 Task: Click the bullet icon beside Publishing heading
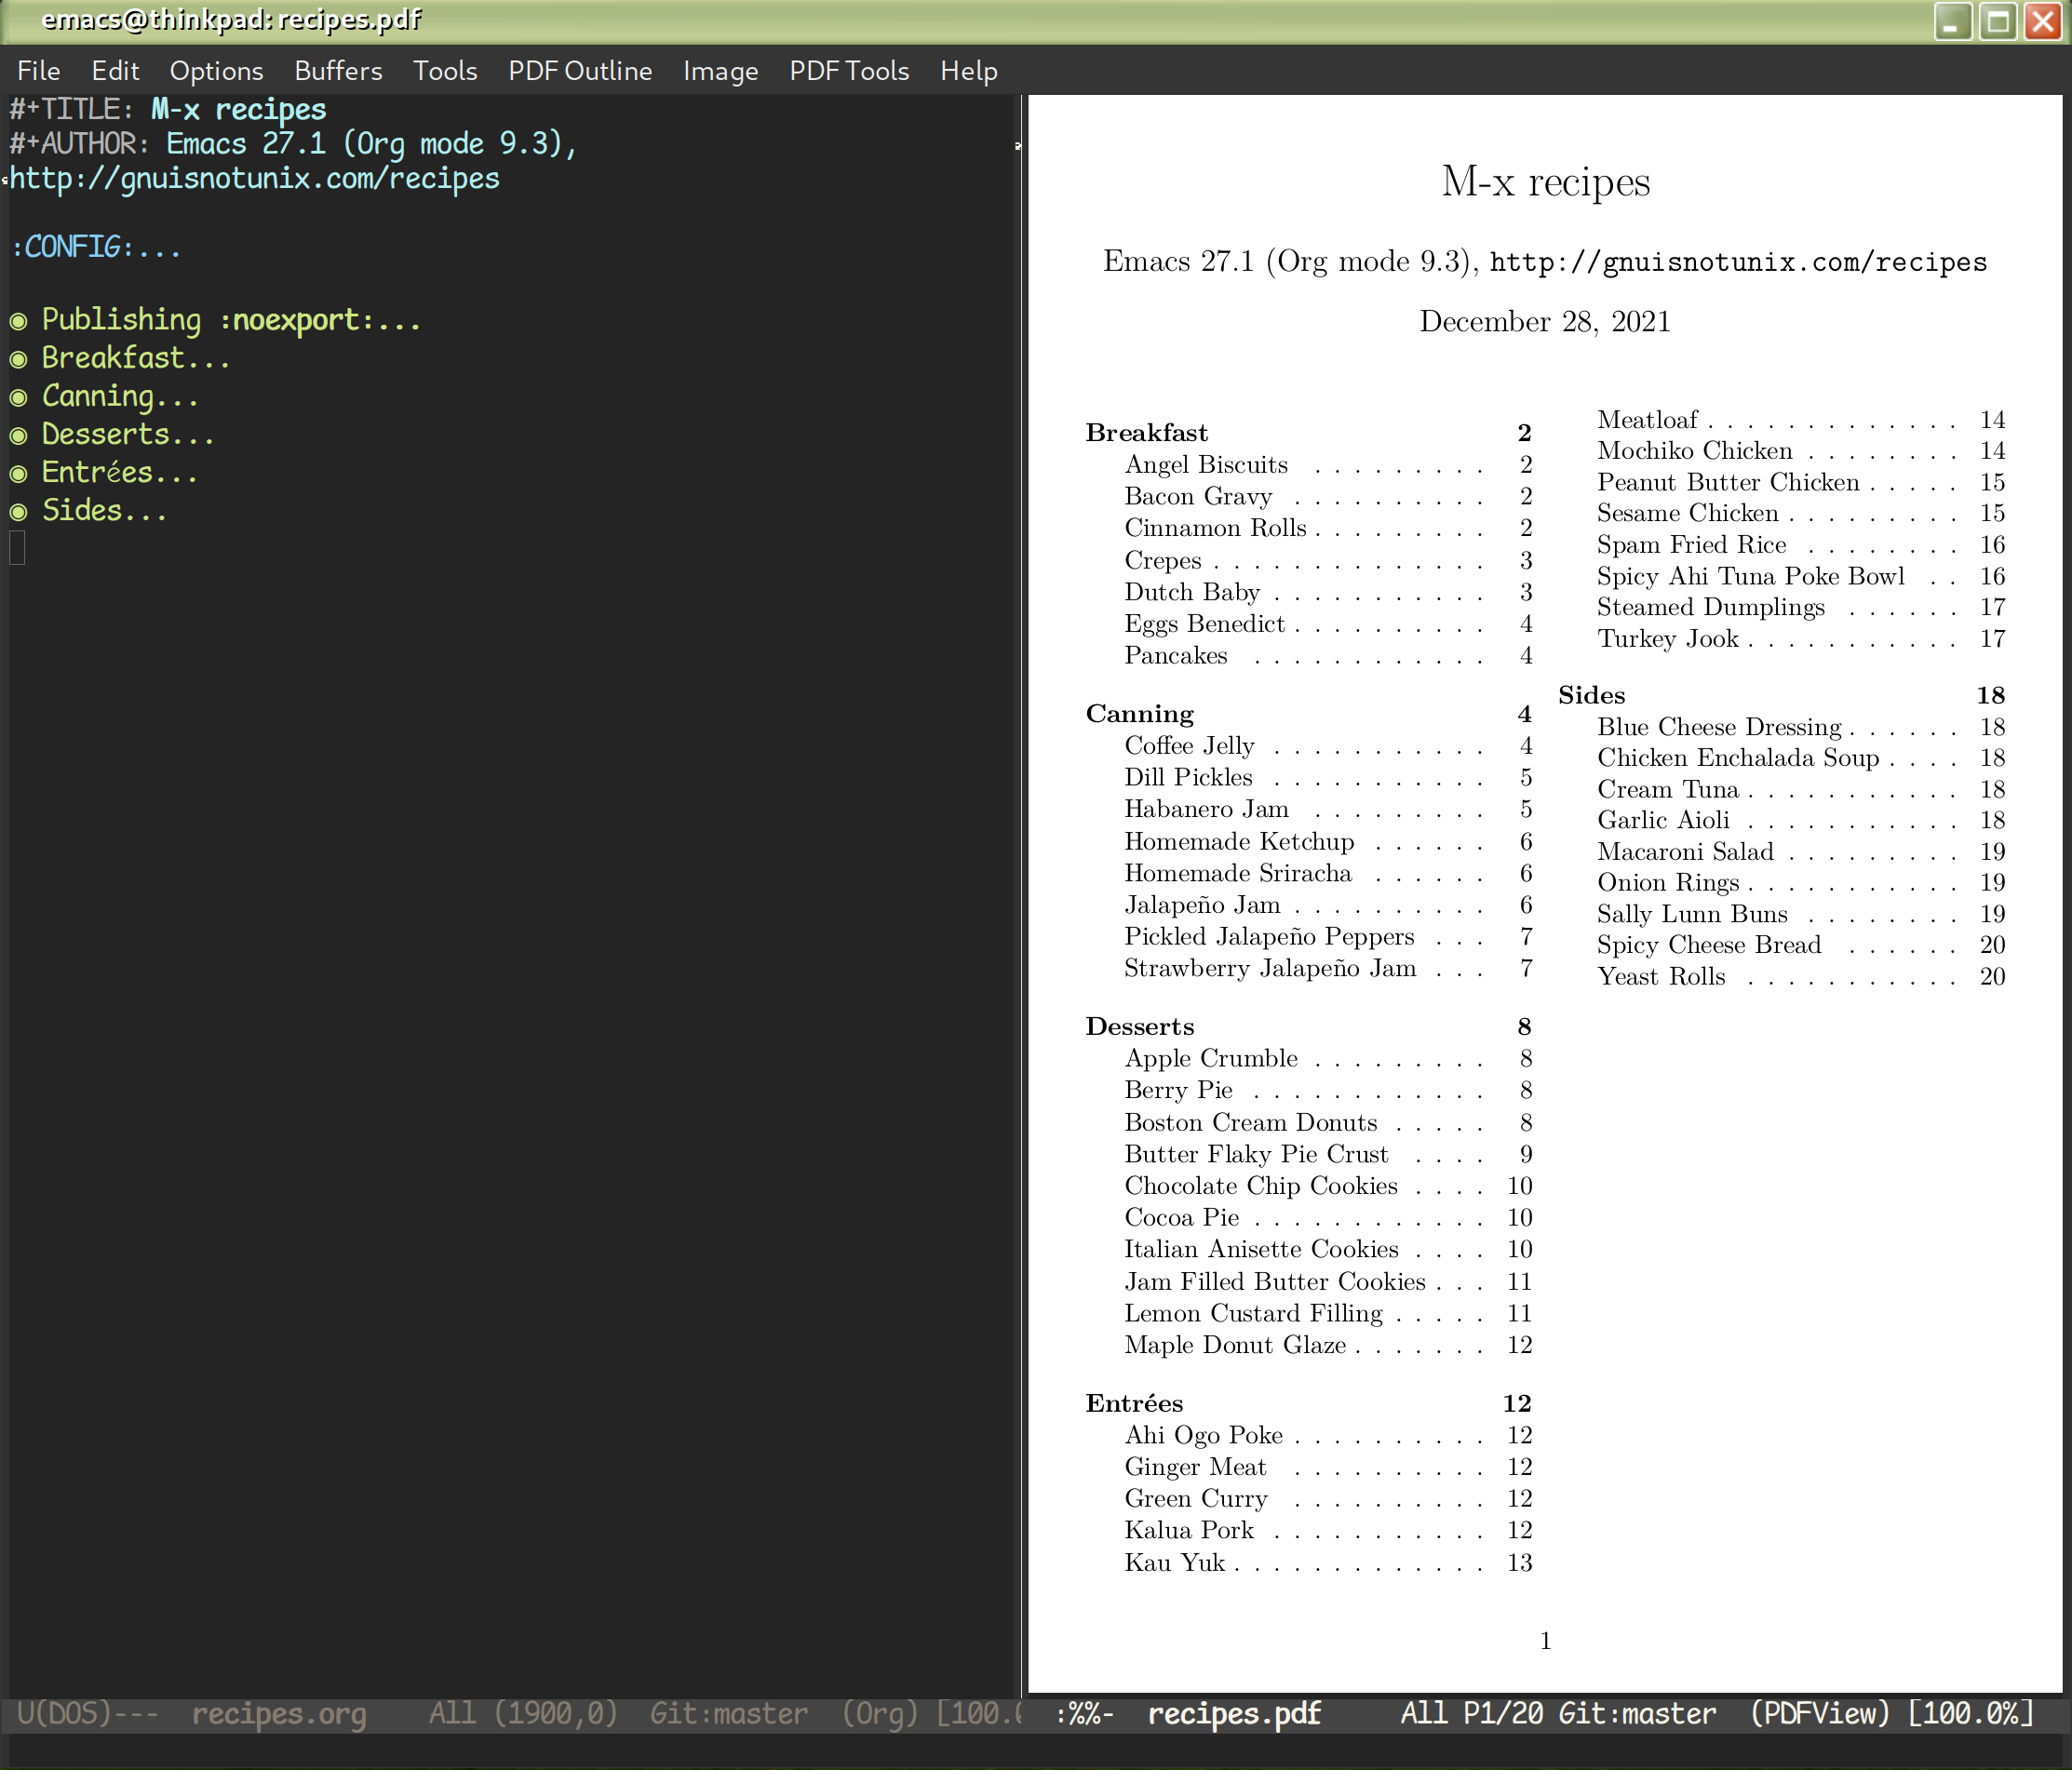(18, 321)
